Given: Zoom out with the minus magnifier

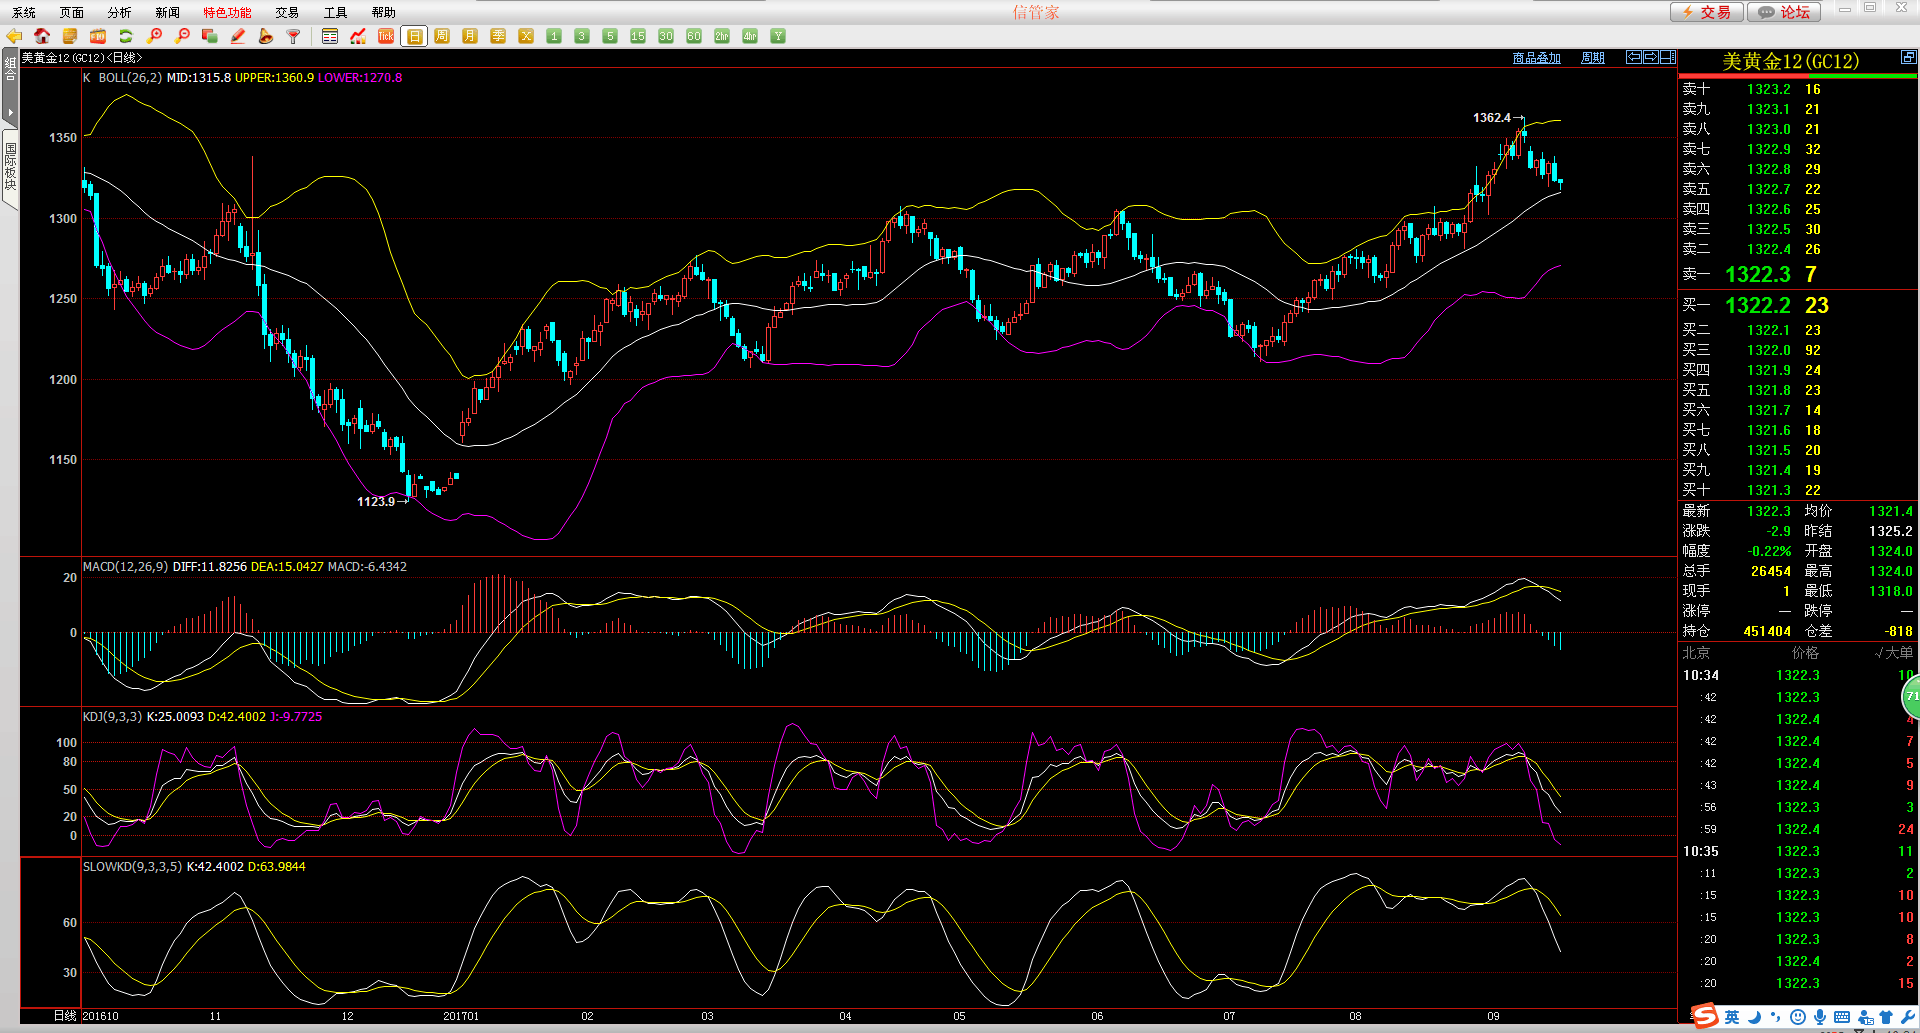Looking at the screenshot, I should [182, 36].
